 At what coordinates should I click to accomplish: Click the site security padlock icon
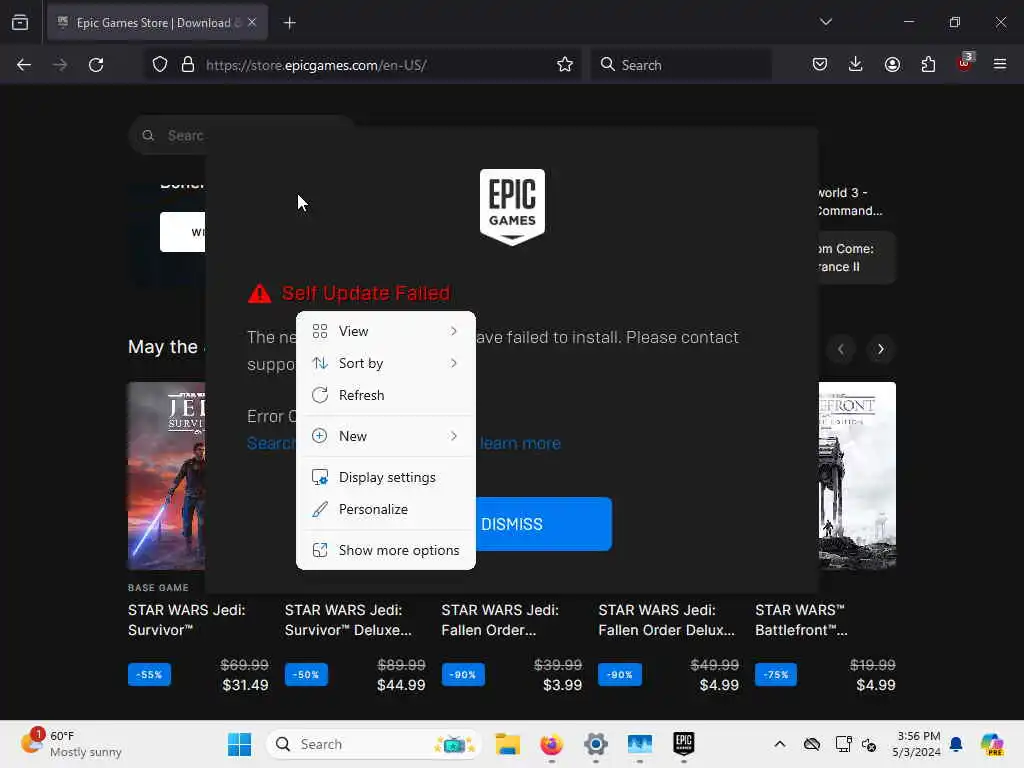pyautogui.click(x=187, y=65)
